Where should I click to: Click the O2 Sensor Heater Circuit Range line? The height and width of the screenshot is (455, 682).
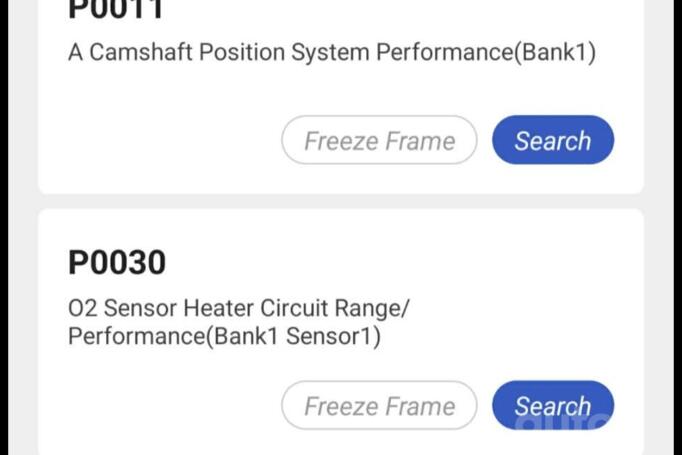tap(239, 308)
